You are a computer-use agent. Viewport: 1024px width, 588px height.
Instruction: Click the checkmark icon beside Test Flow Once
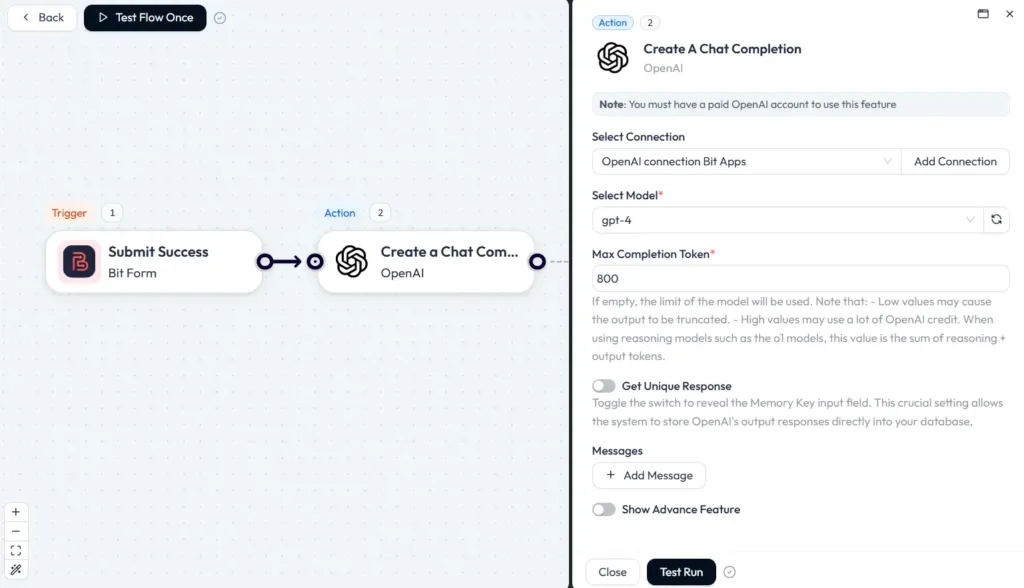pyautogui.click(x=220, y=17)
